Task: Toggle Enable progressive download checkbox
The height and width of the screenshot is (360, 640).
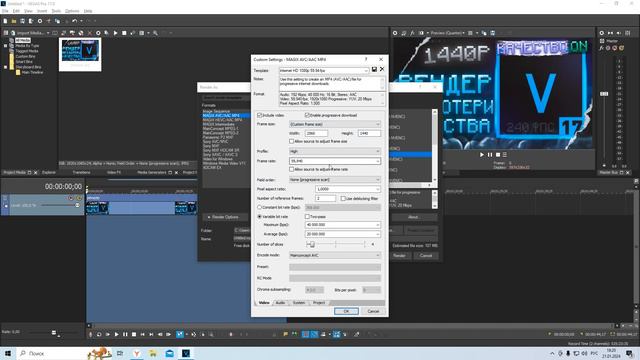Action: [307, 115]
